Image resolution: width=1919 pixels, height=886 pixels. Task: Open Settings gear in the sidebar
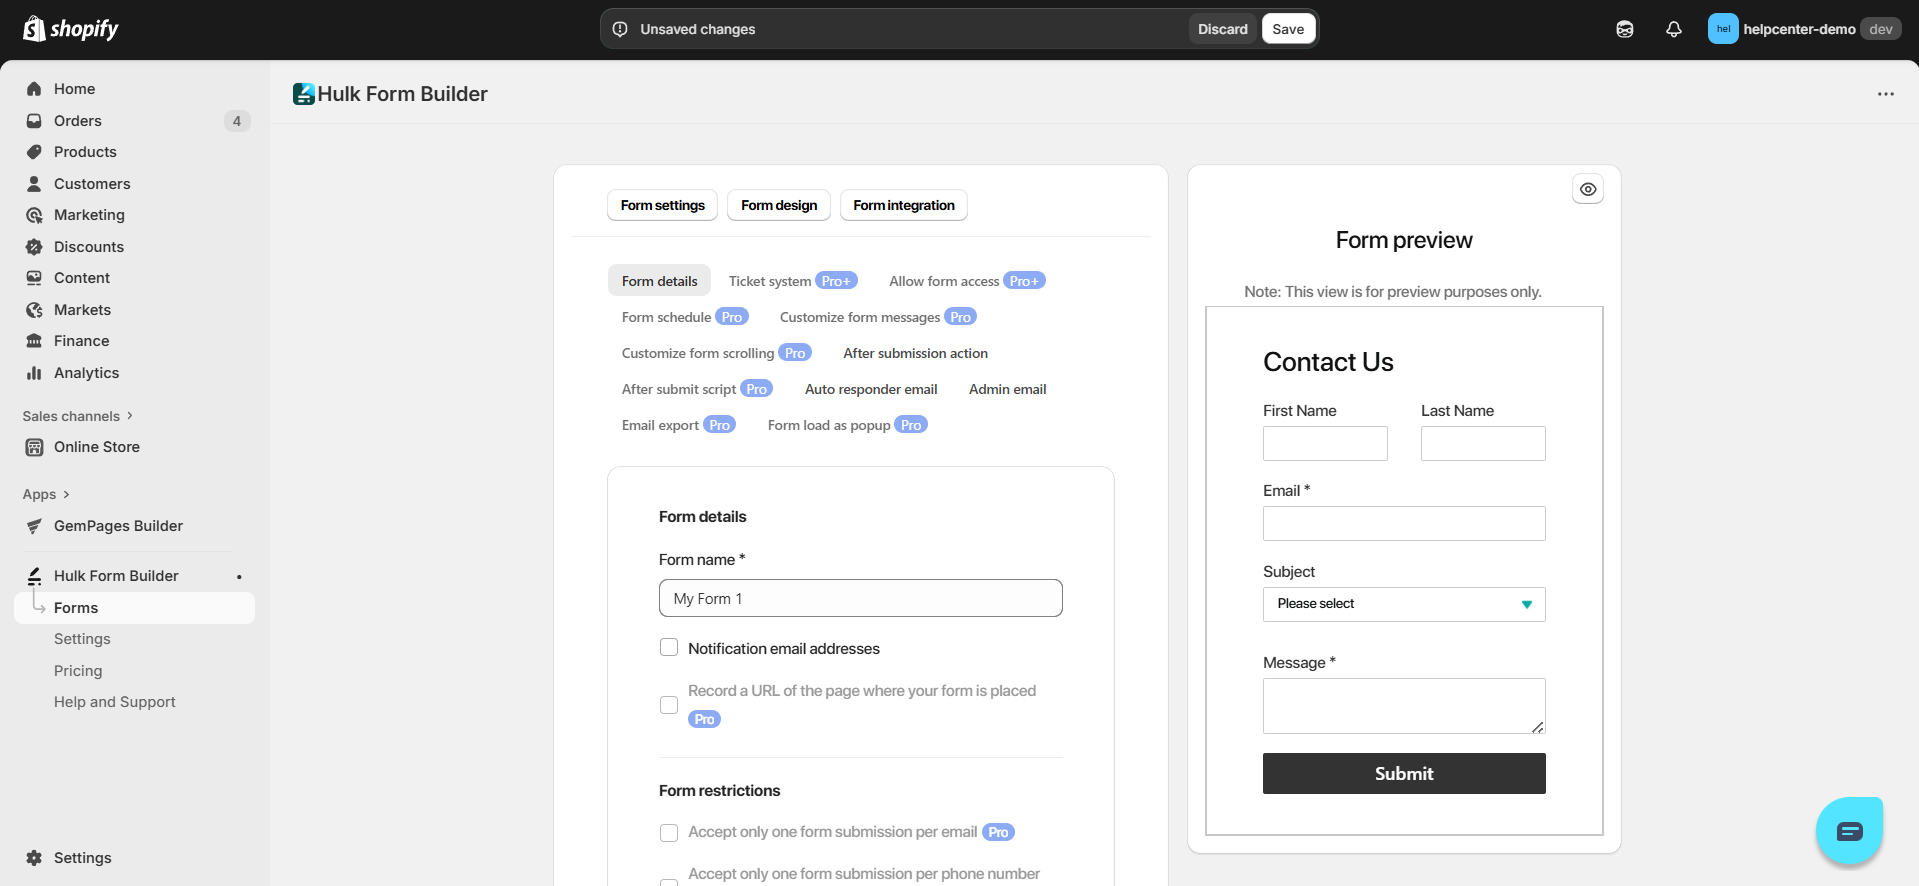coord(34,858)
